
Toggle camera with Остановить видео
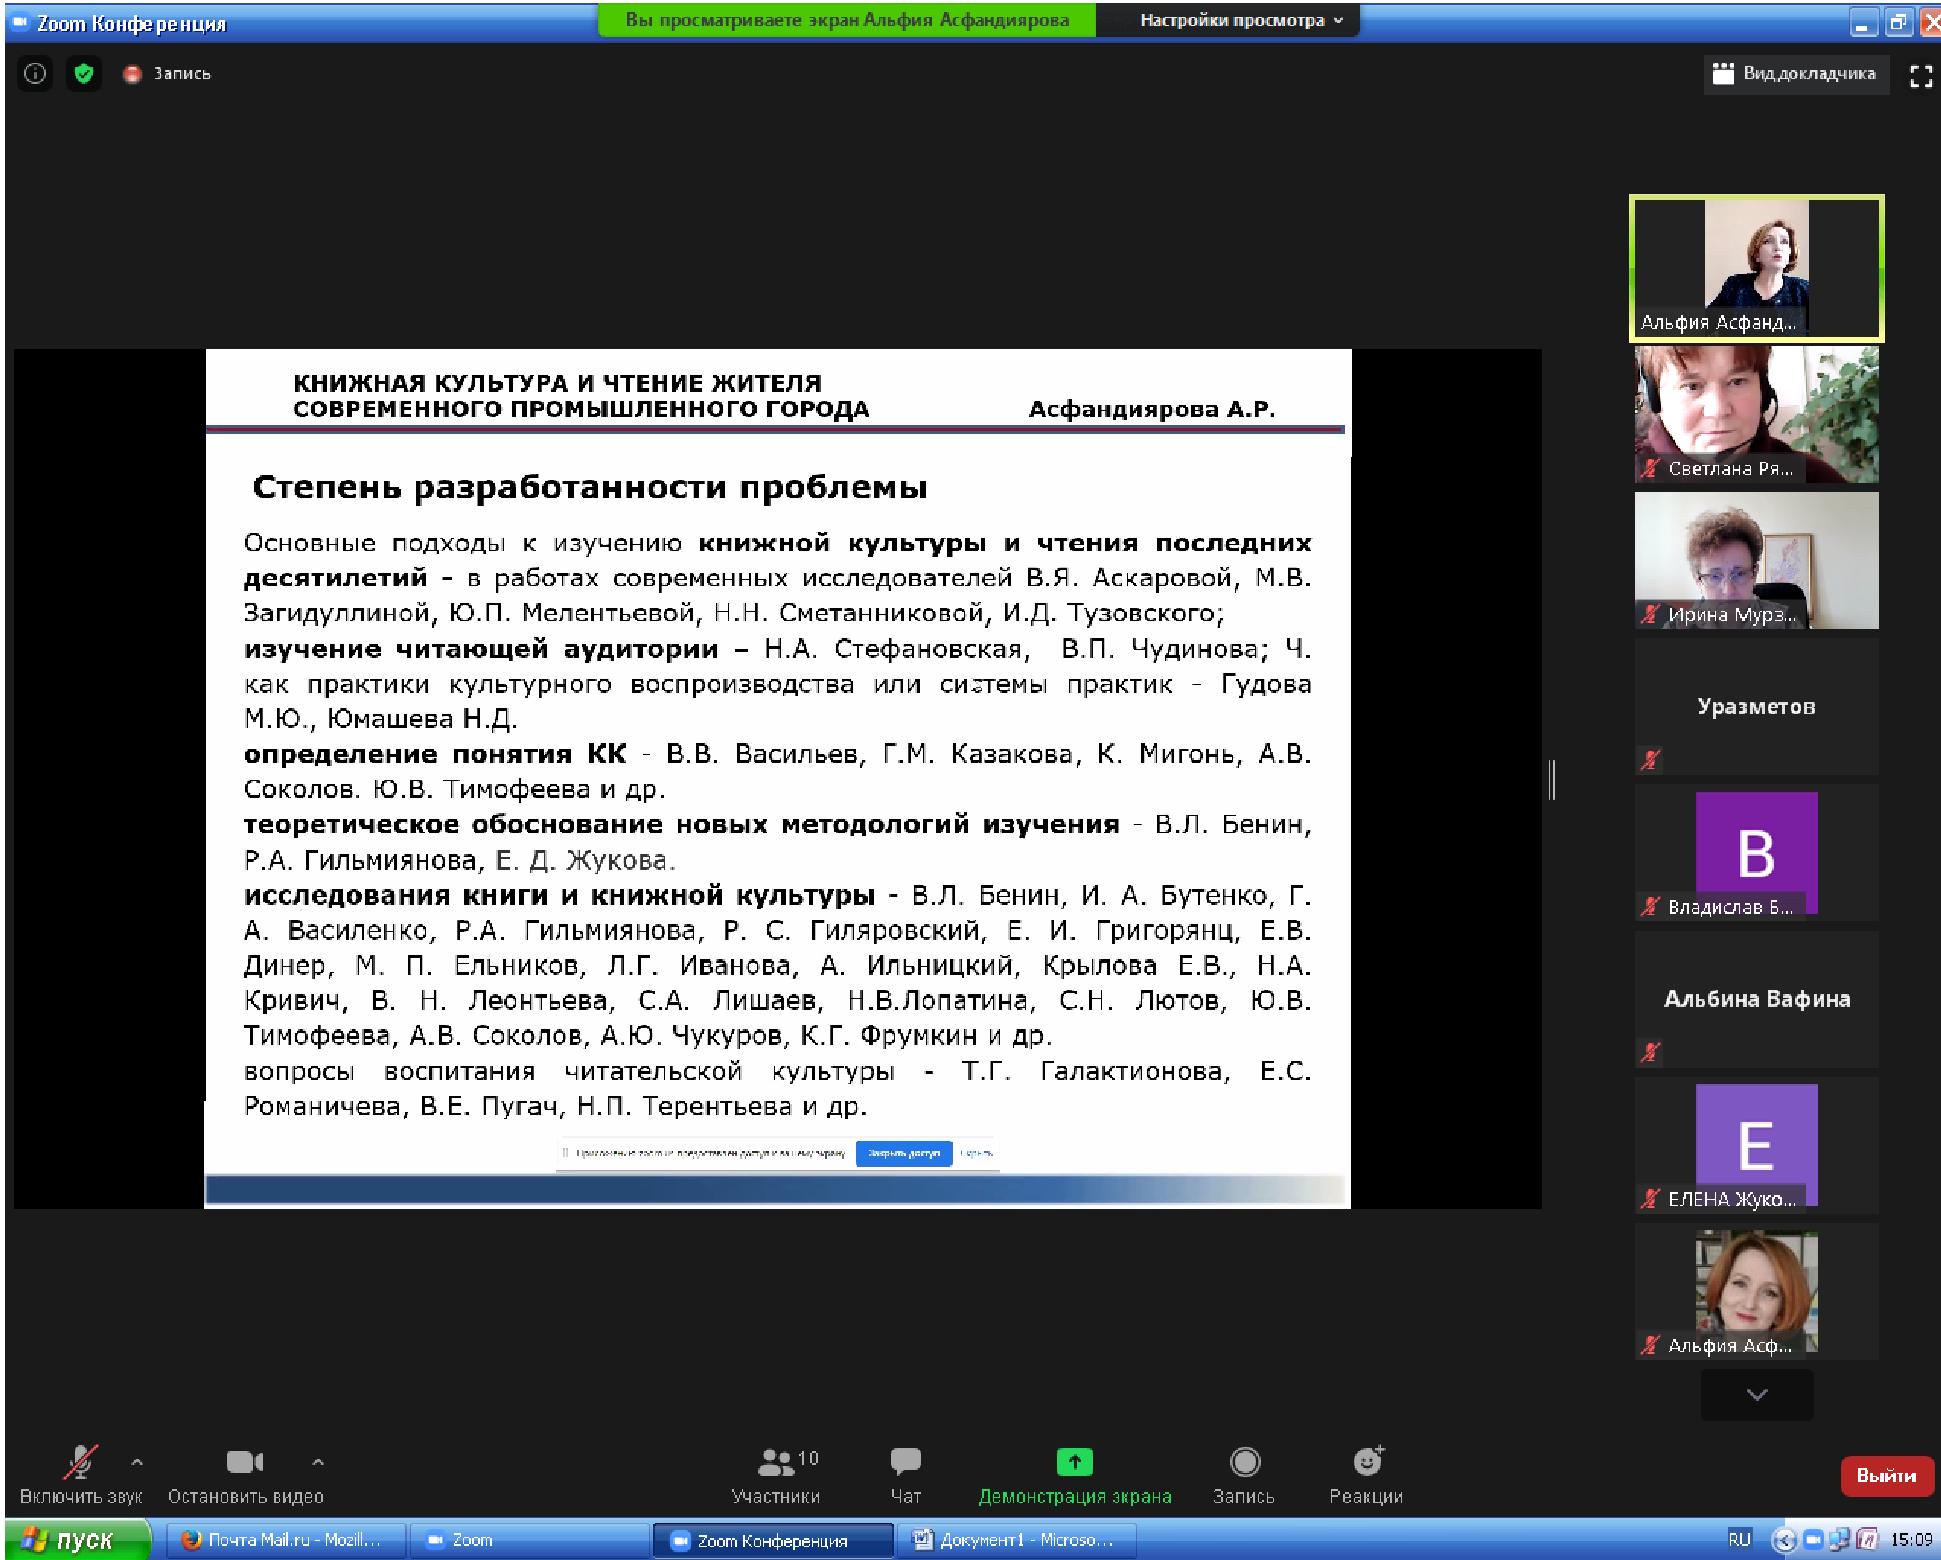244,1463
